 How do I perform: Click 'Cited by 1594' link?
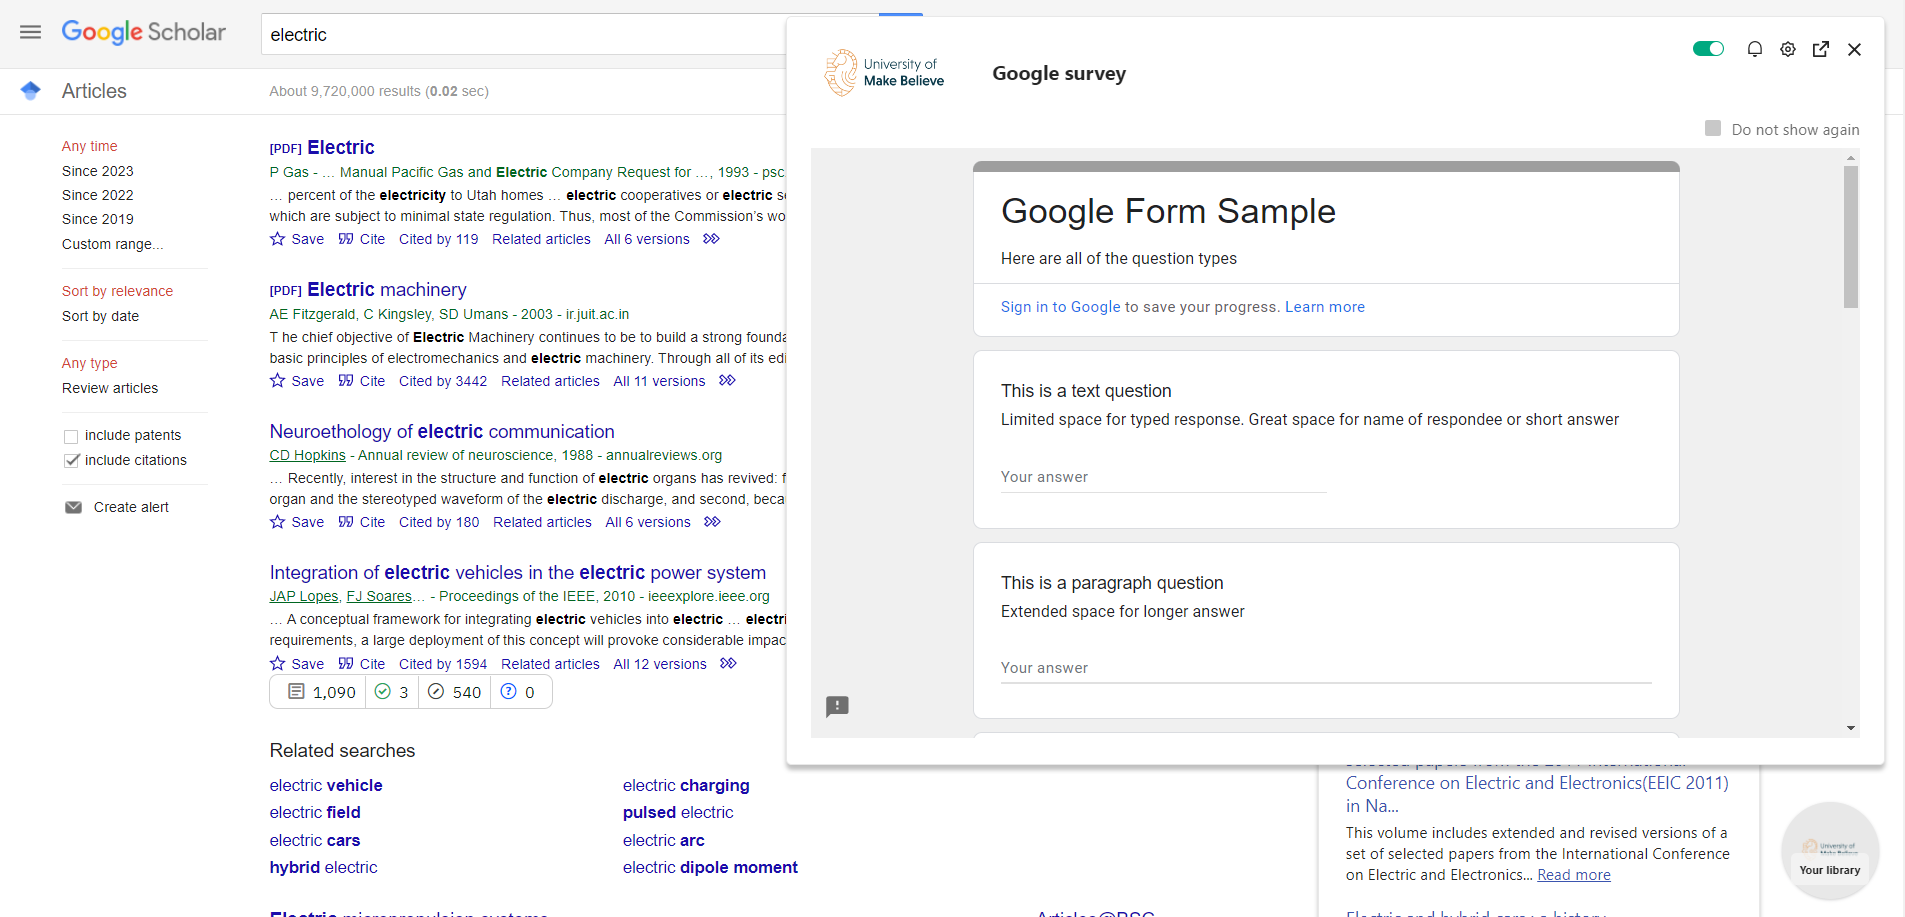443,664
